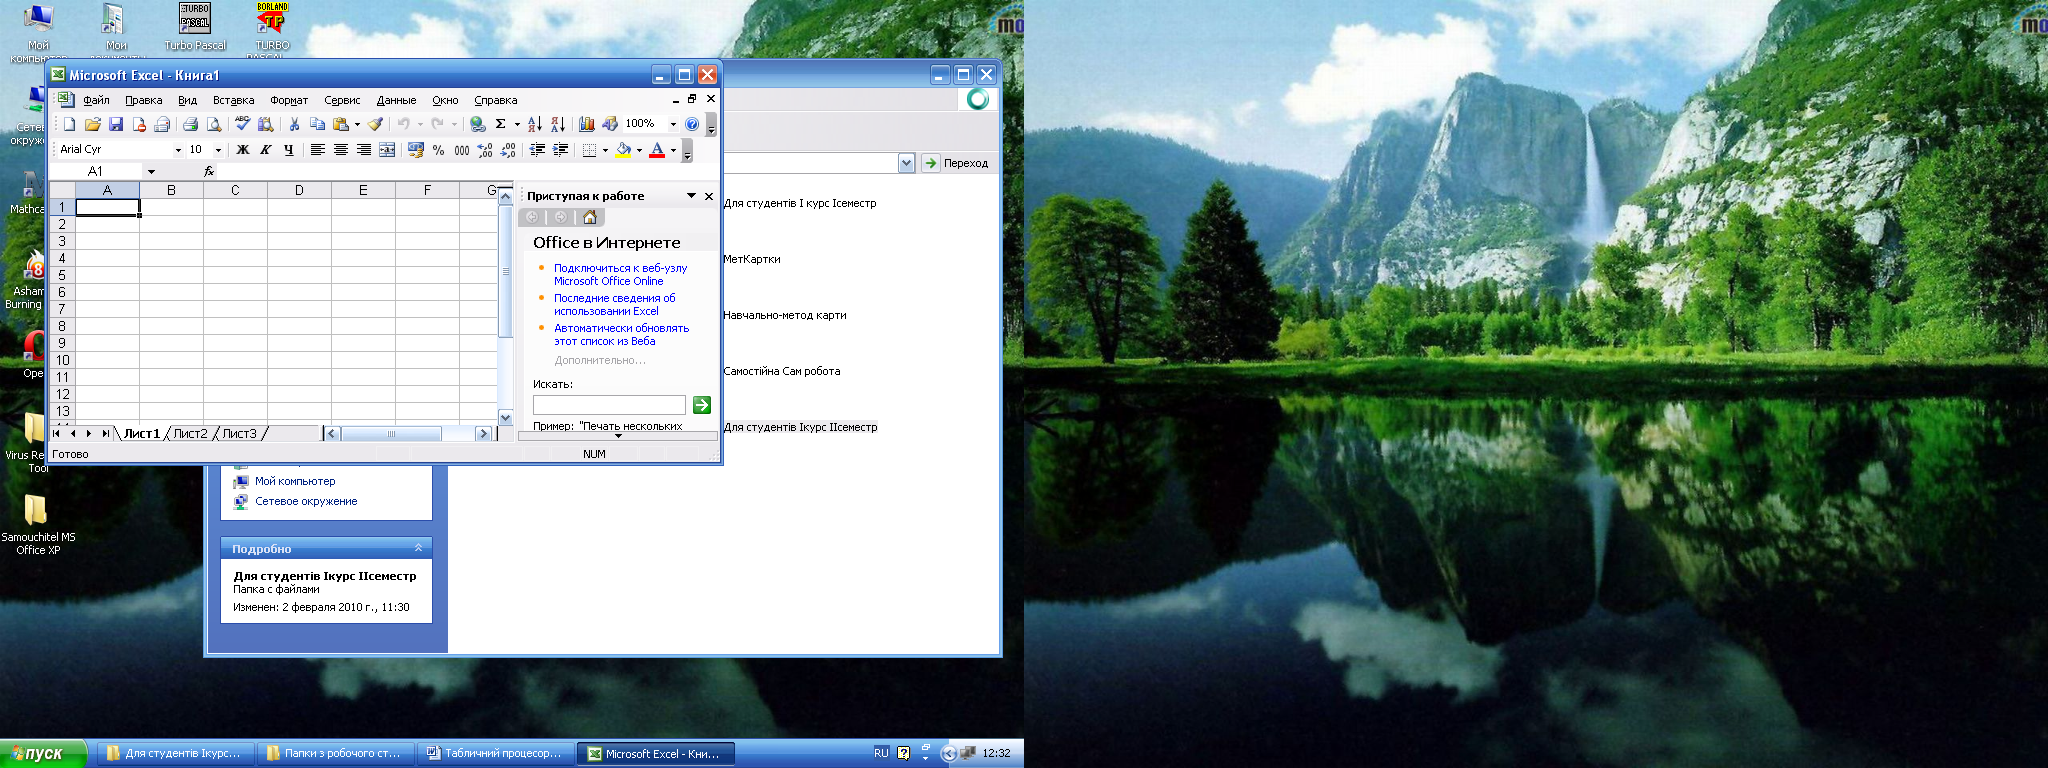Cut selection with the scissors icon
This screenshot has width=2048, height=768.
(294, 124)
